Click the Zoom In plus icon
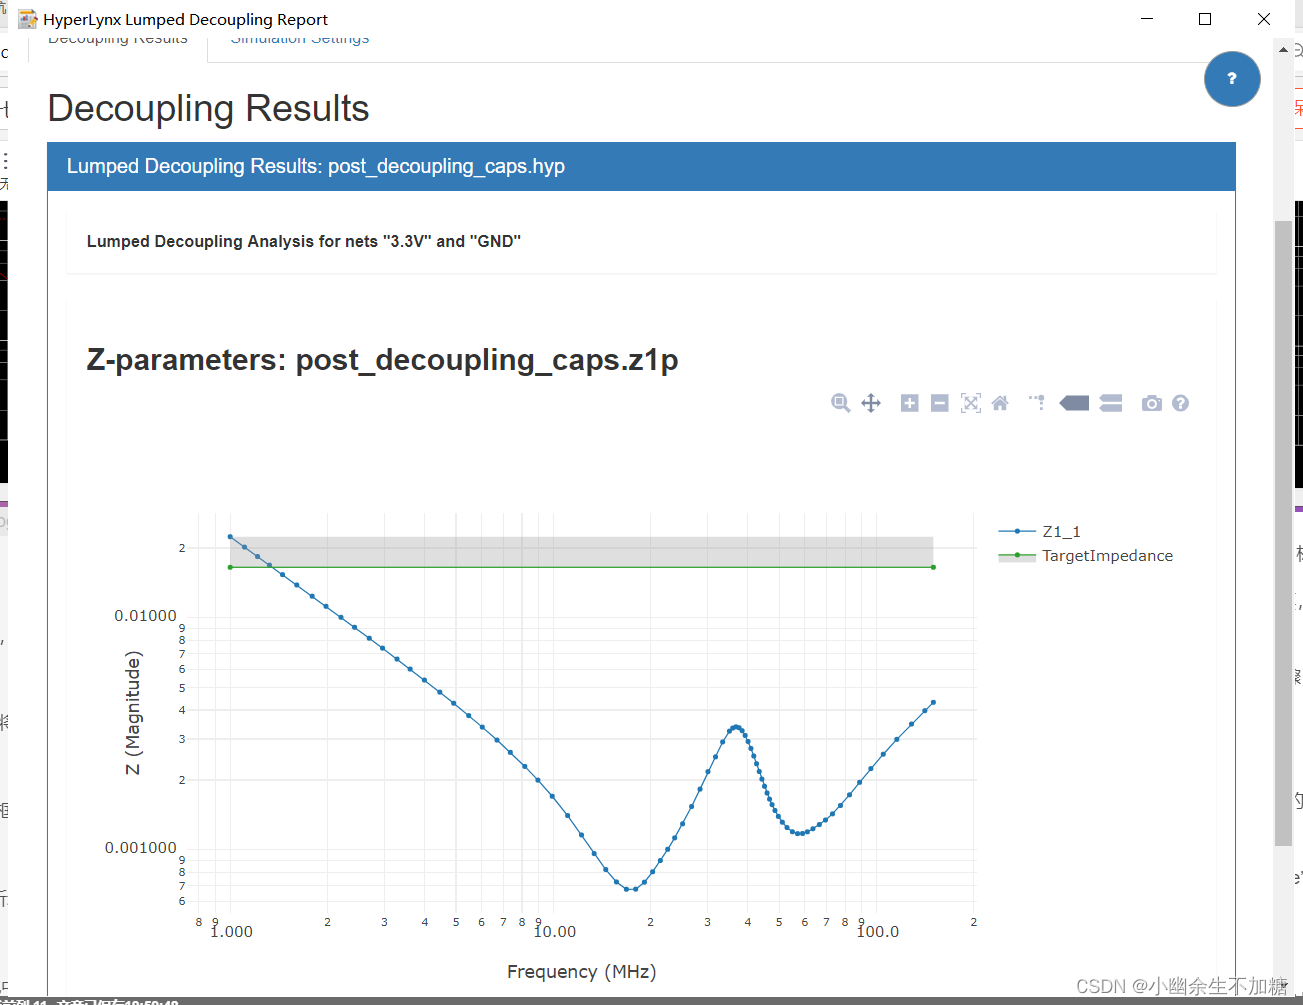1303x1005 pixels. coord(909,403)
